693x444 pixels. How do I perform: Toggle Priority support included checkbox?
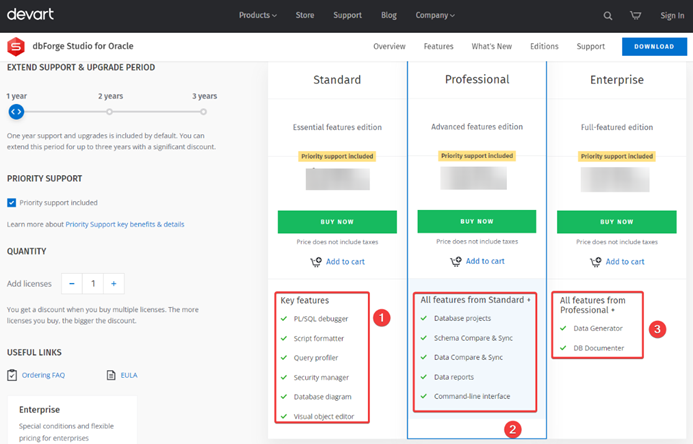[12, 202]
